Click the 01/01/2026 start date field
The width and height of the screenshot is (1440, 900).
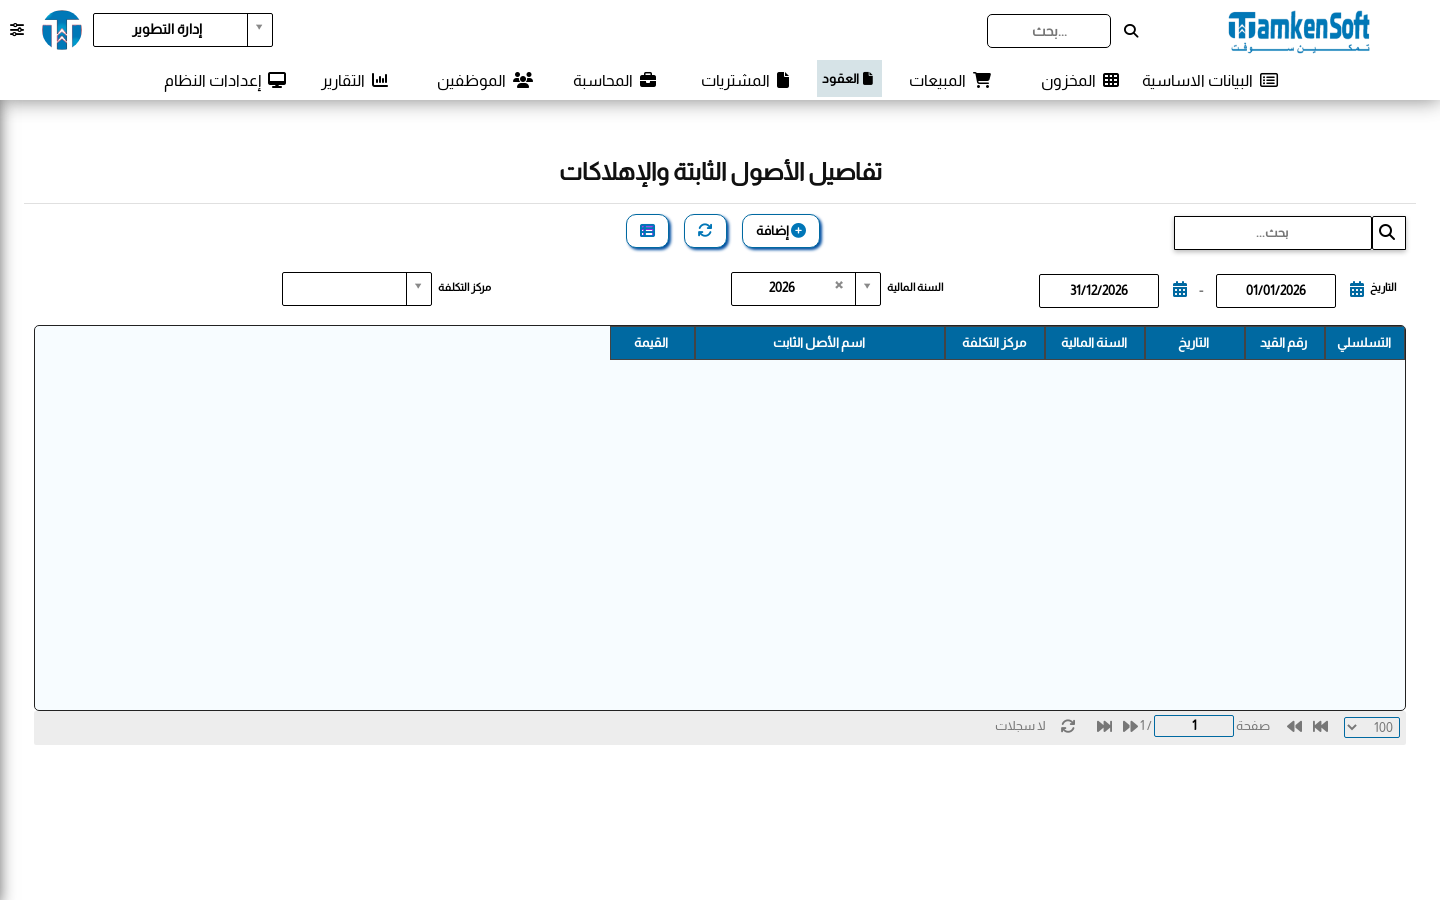pos(1276,290)
